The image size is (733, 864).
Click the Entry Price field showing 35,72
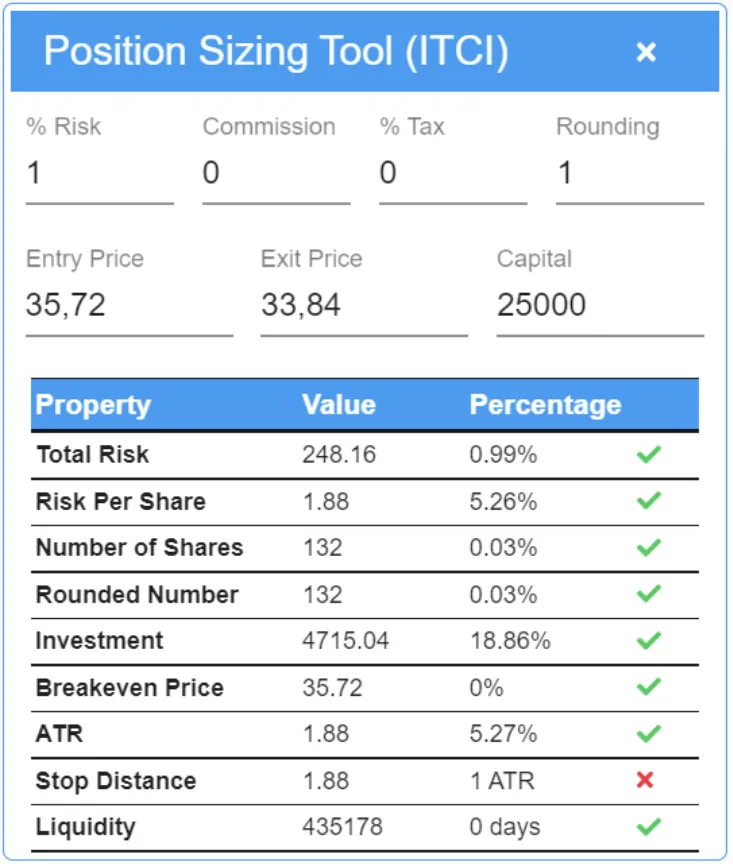129,306
